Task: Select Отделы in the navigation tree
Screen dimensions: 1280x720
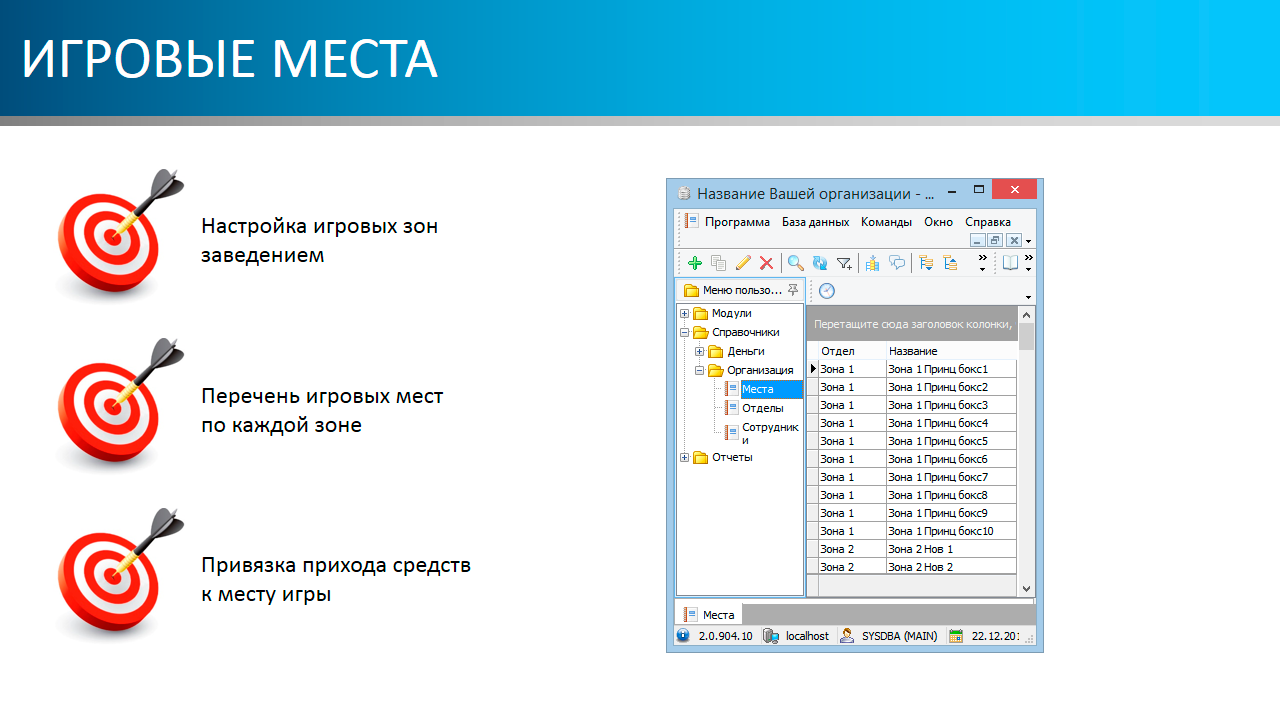Action: tap(762, 408)
